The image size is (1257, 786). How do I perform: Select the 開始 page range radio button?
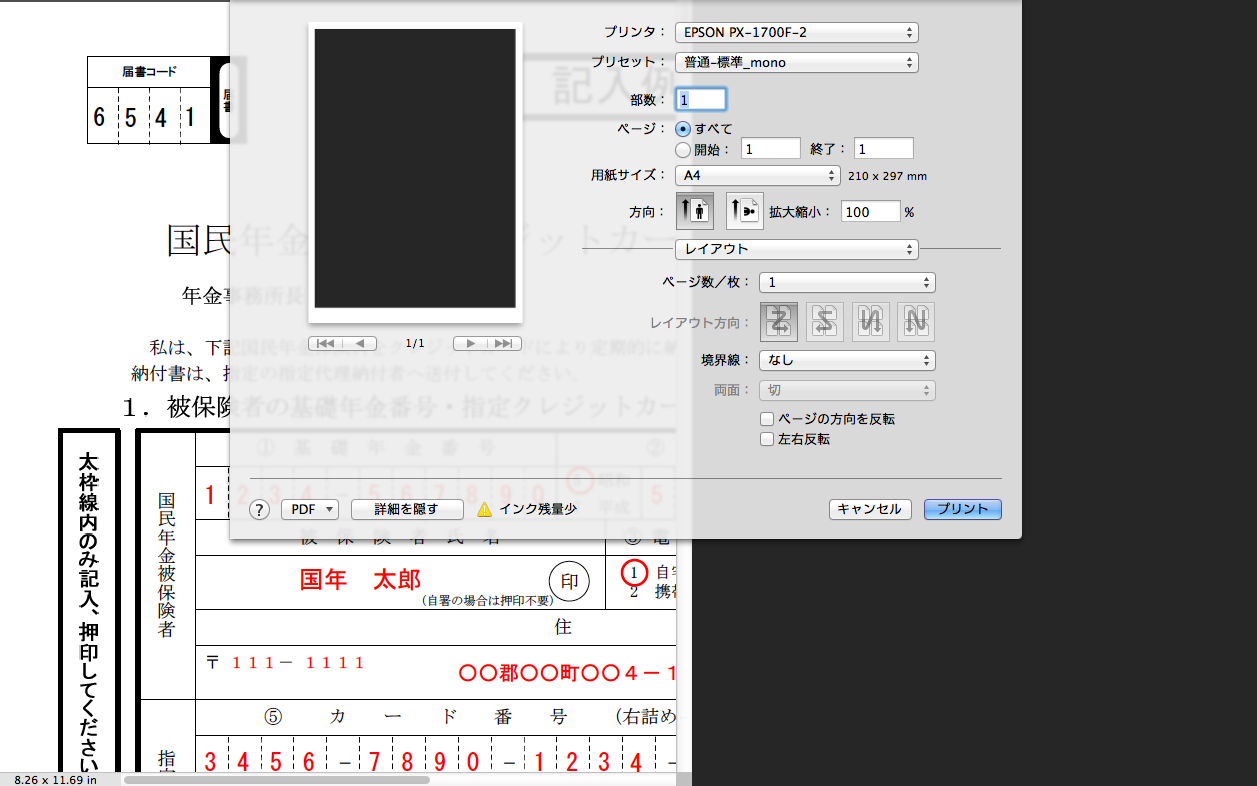[683, 149]
